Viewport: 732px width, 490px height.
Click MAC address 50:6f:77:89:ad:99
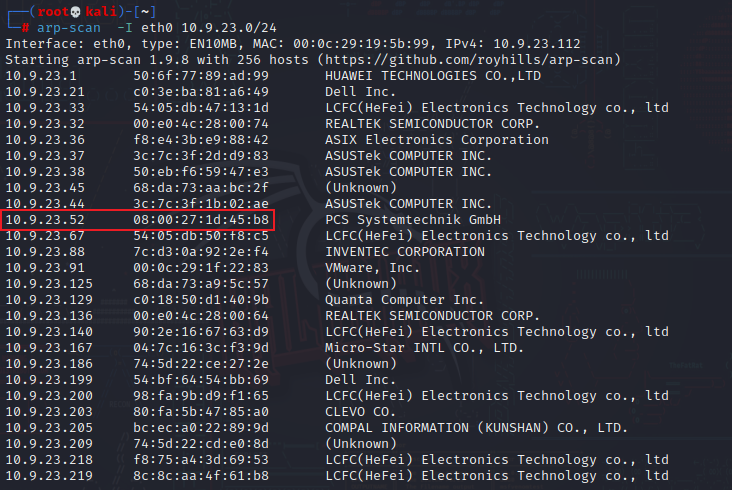[201, 76]
